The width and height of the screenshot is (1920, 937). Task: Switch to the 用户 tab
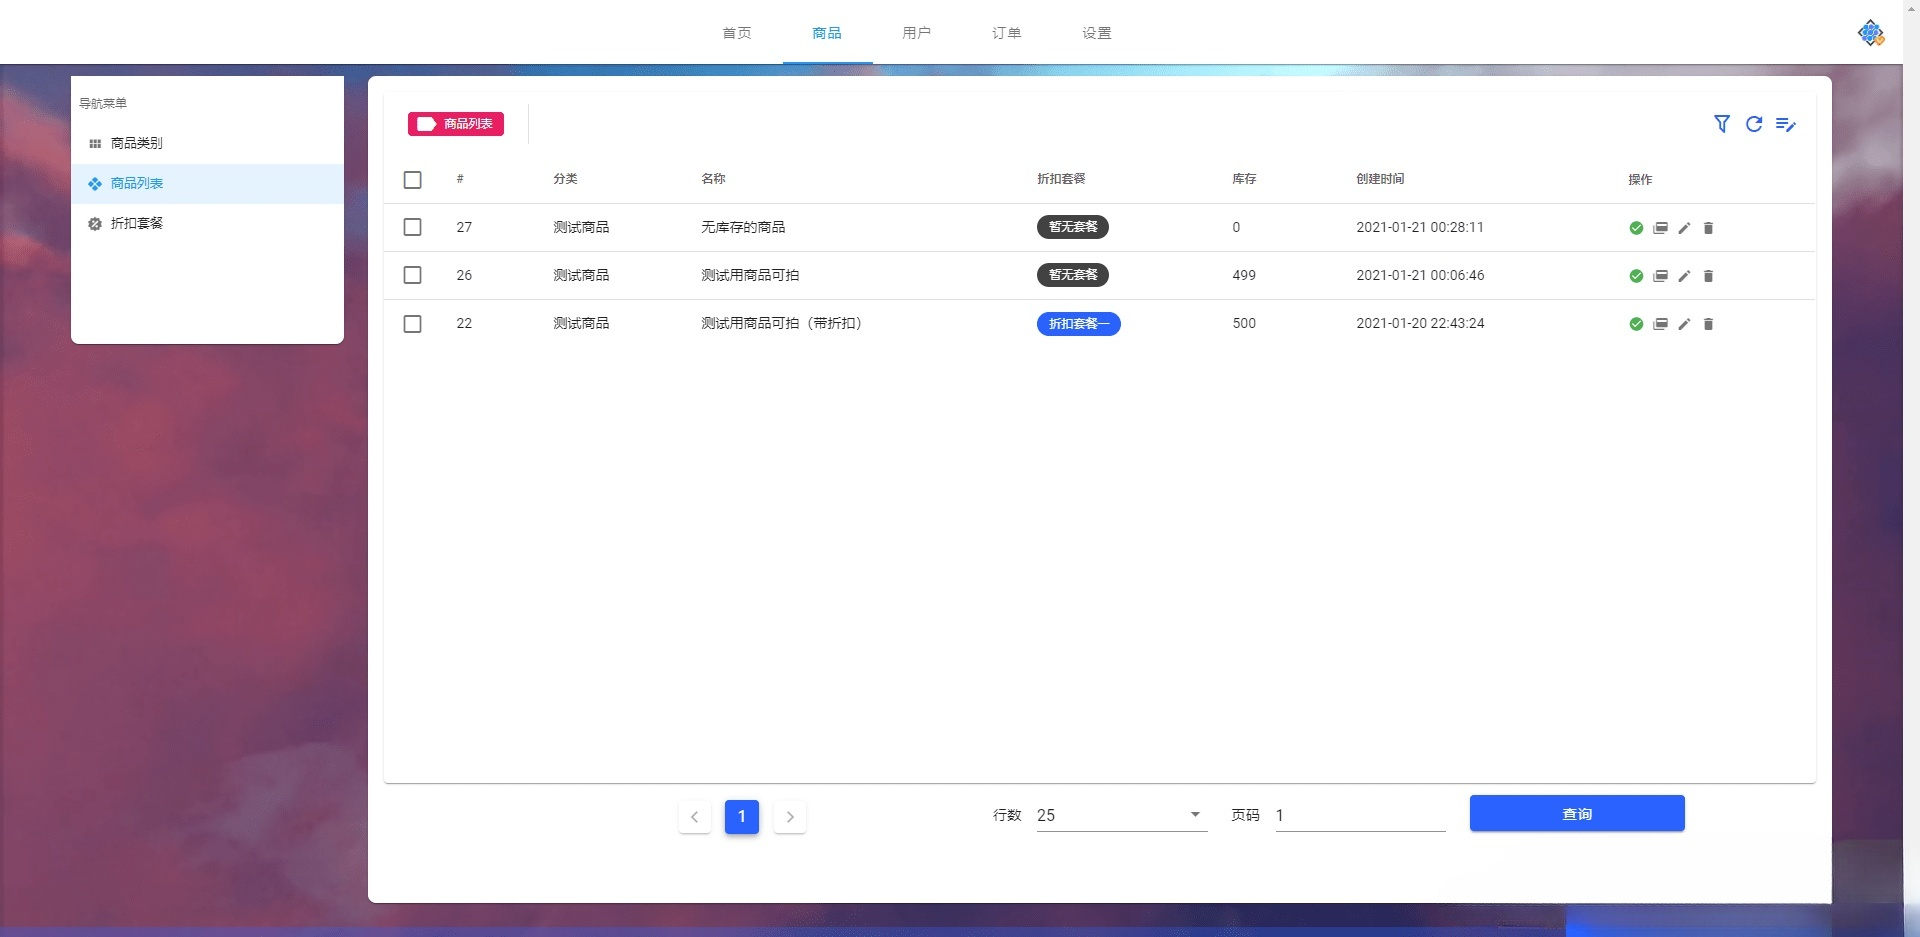tap(917, 32)
